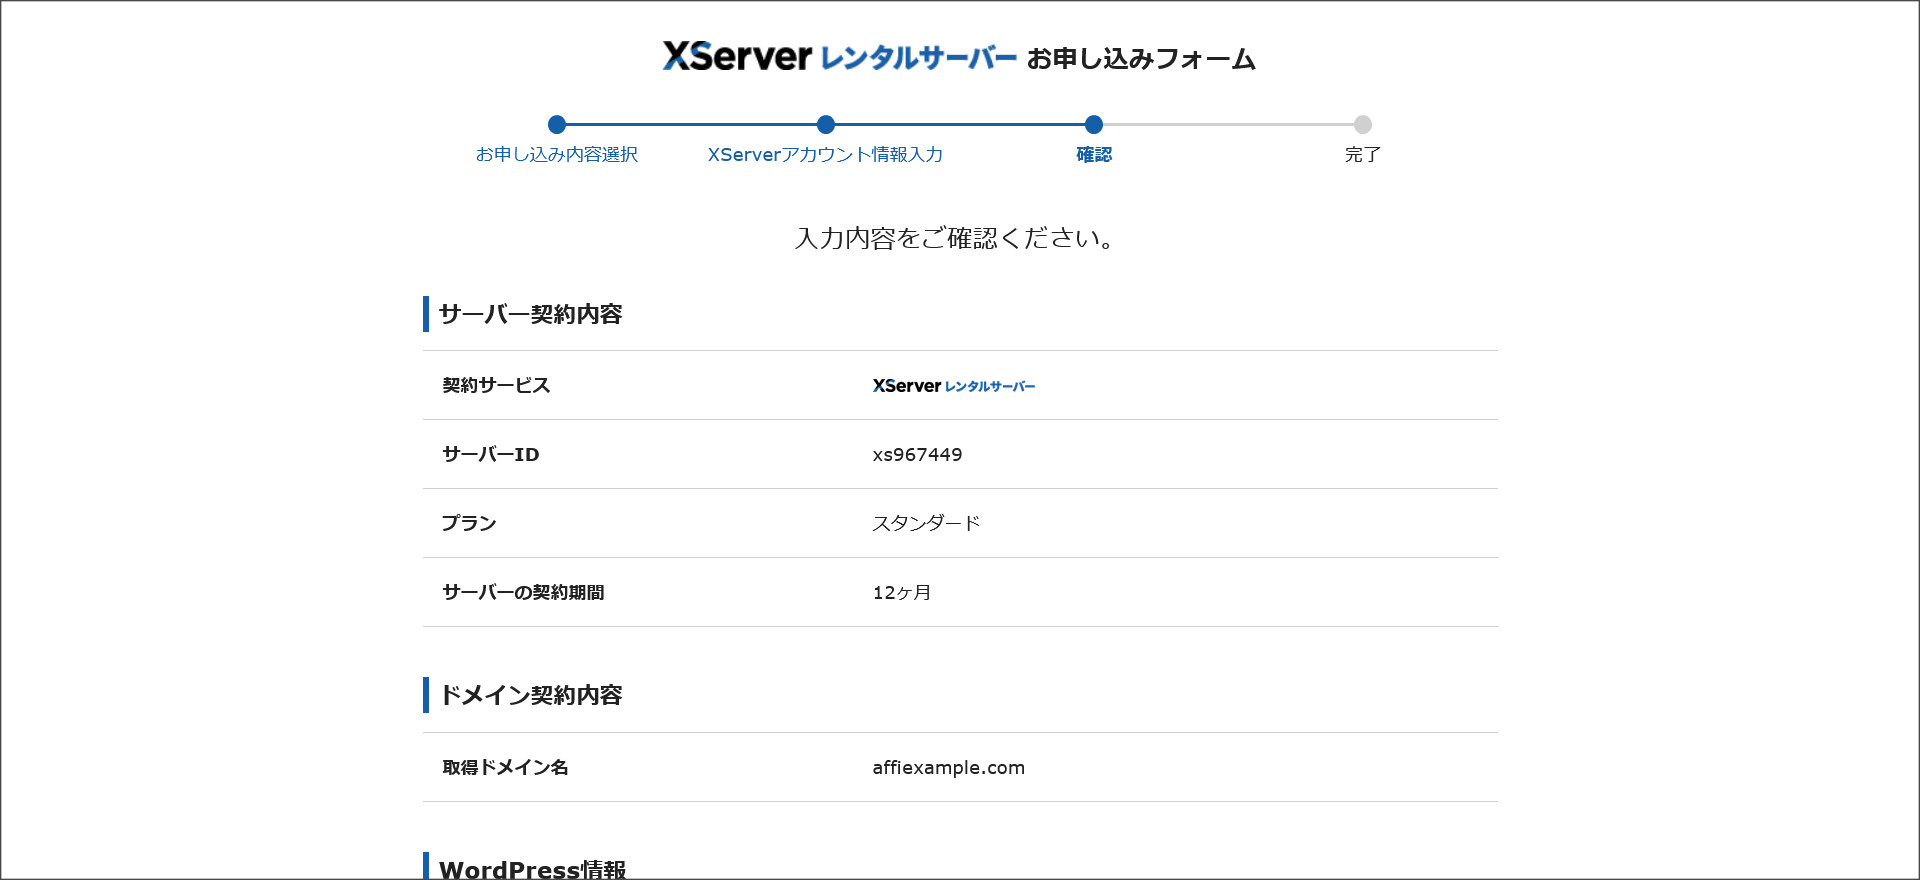This screenshot has width=1920, height=880.
Task: Click the 入力内容をご確認ください message
Action: click(955, 238)
